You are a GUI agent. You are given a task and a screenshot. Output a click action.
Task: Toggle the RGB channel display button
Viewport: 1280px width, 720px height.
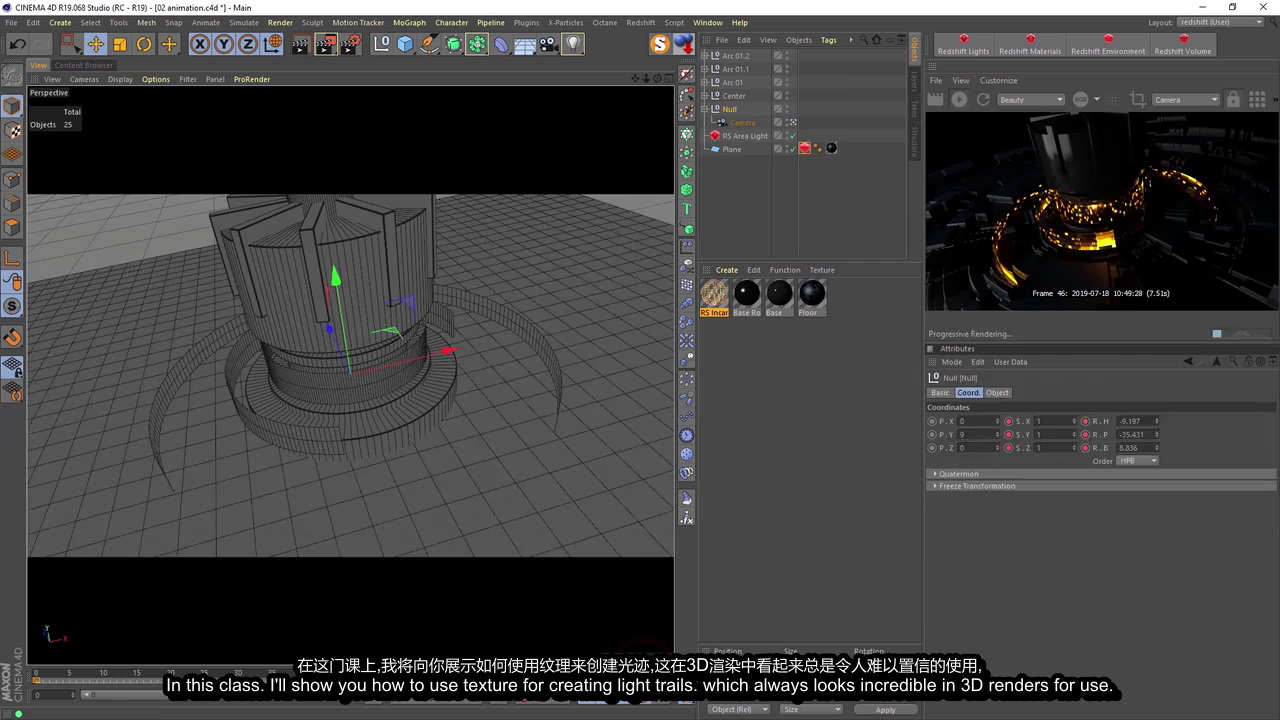pos(1080,99)
